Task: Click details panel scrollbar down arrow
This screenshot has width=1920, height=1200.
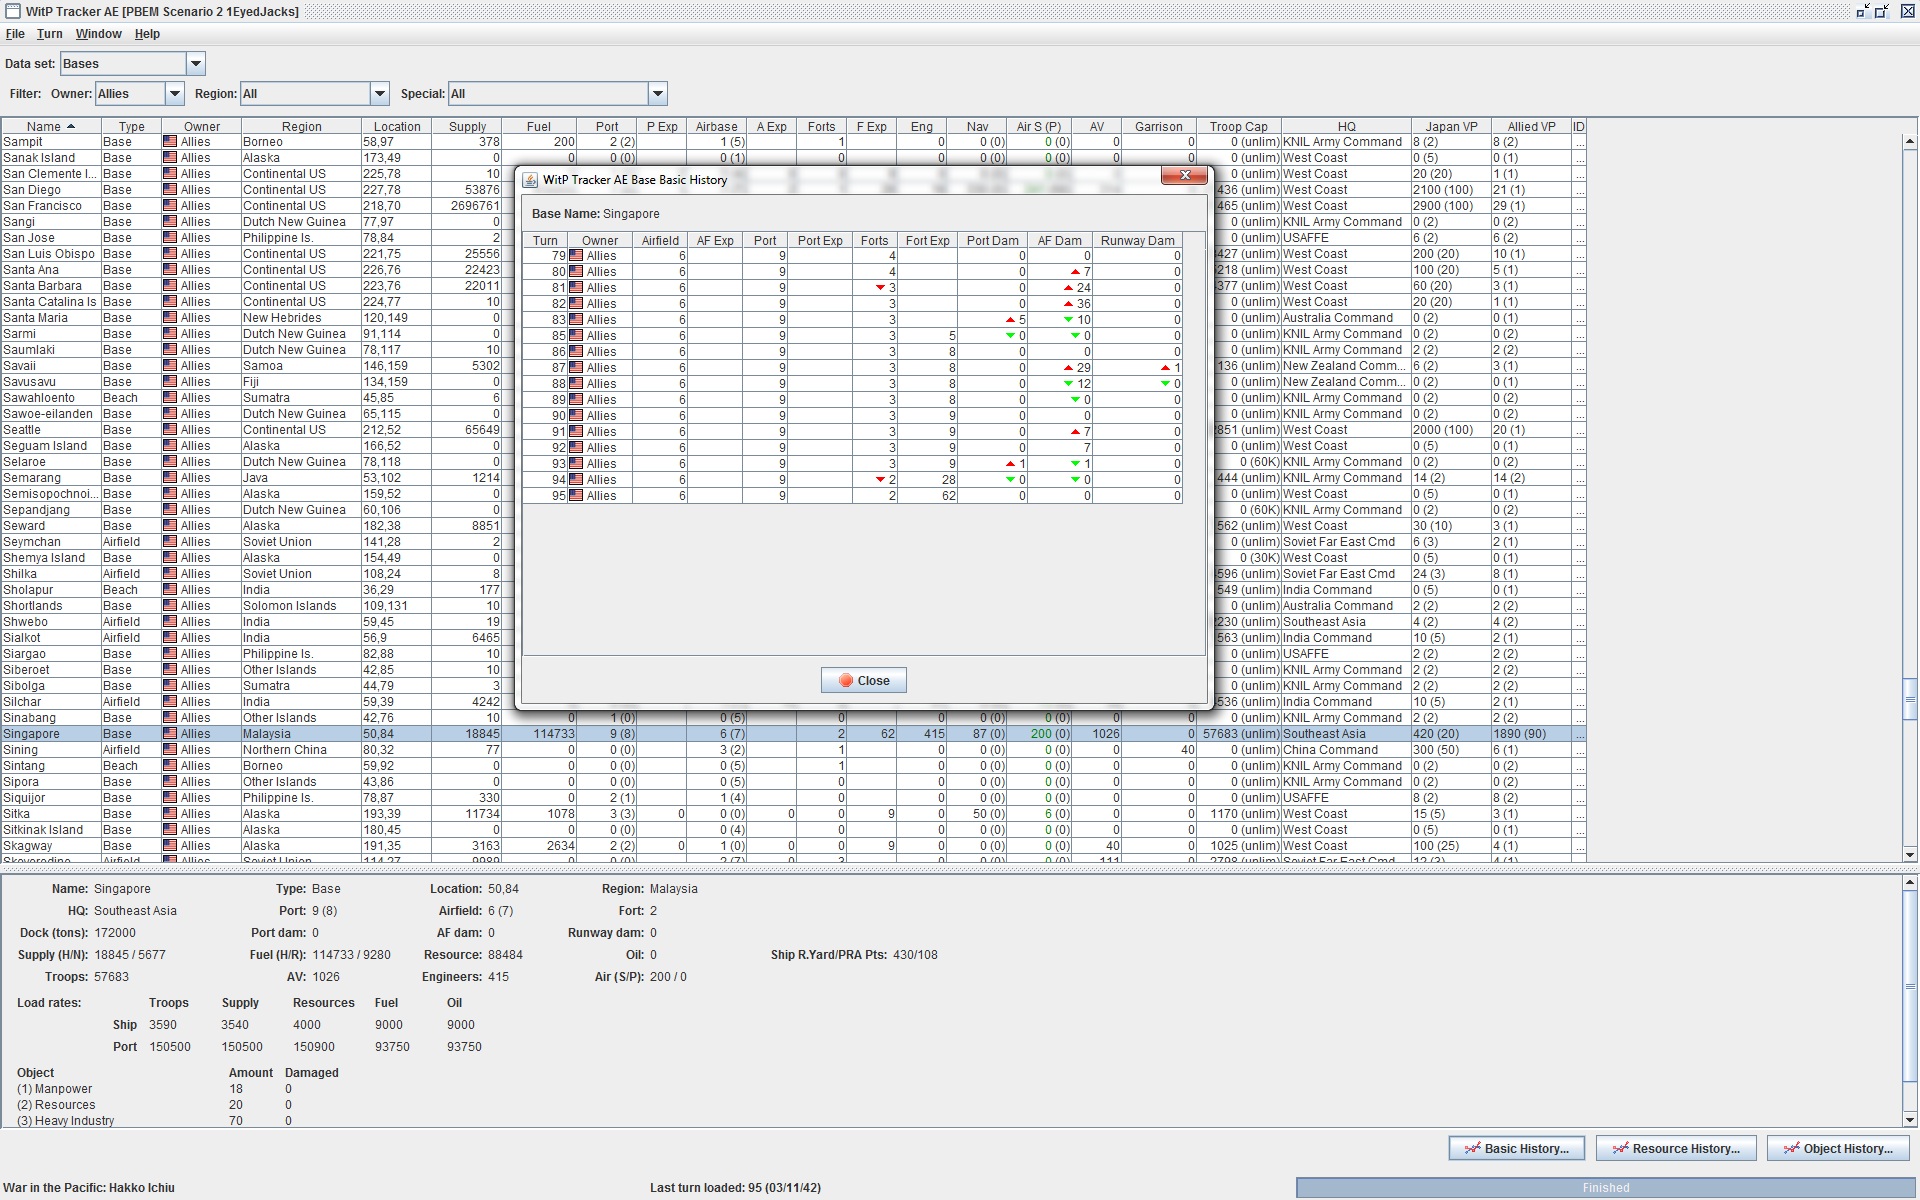Action: [1910, 1119]
